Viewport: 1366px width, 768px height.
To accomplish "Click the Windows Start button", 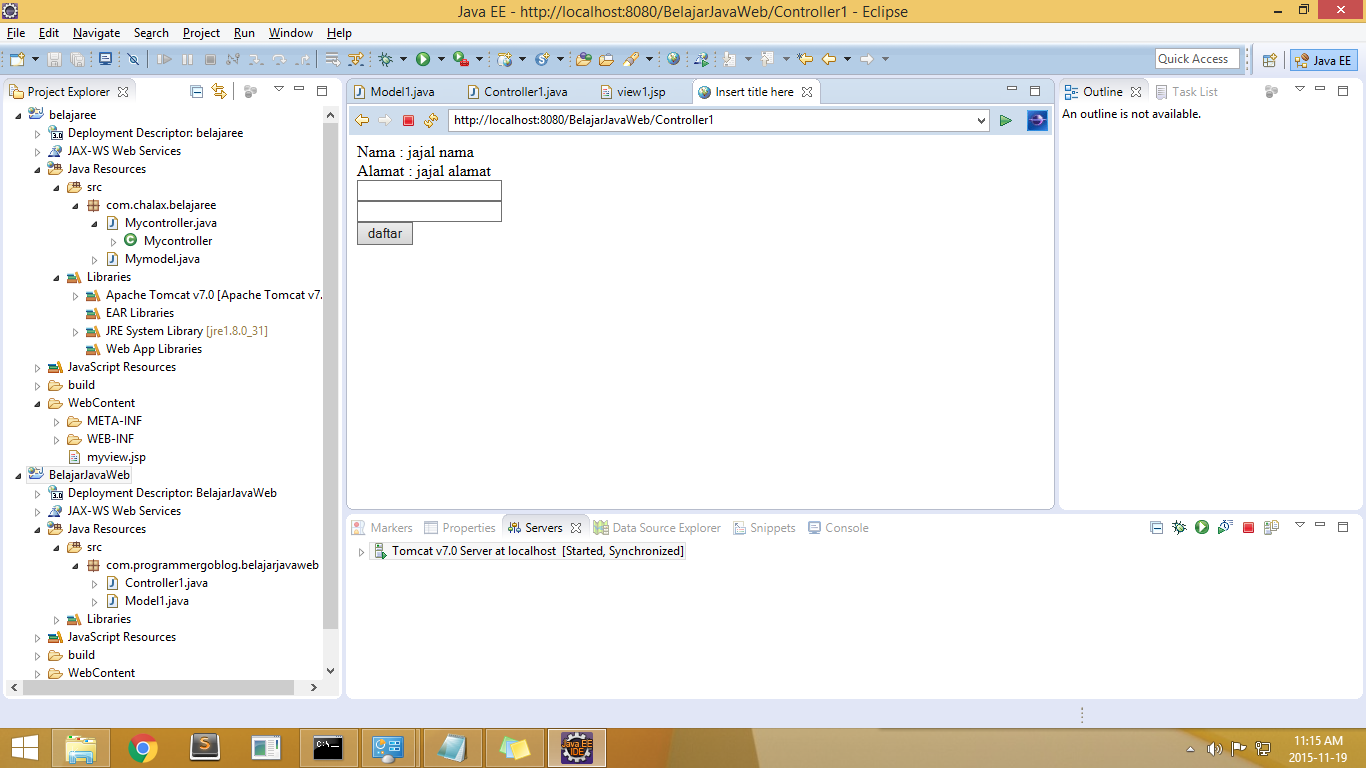I will [x=24, y=747].
